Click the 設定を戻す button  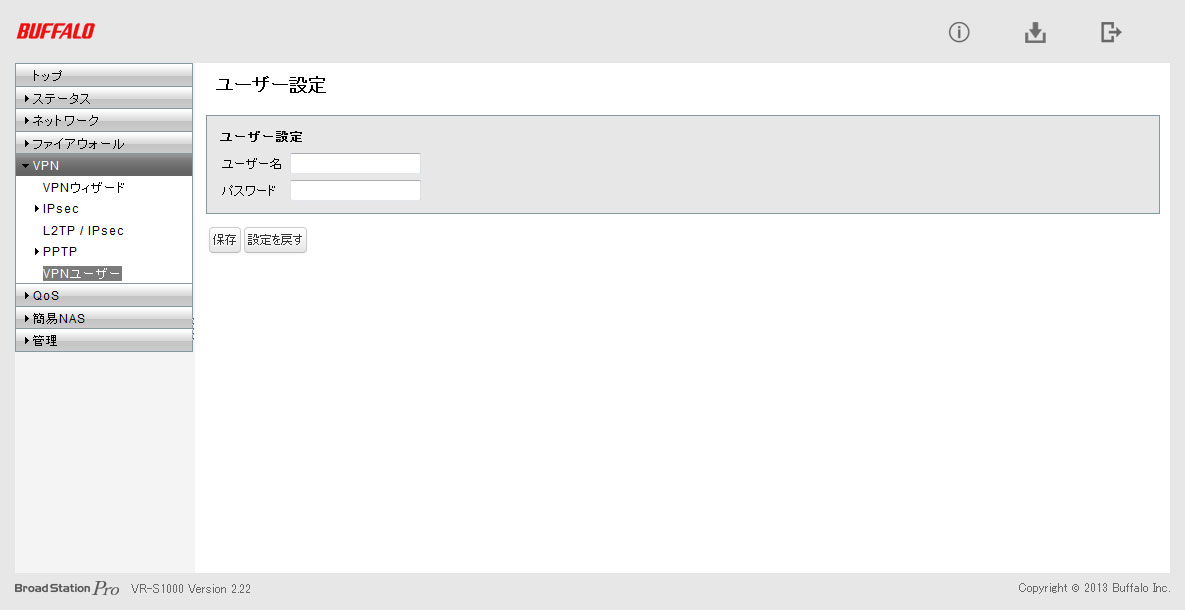coord(275,240)
